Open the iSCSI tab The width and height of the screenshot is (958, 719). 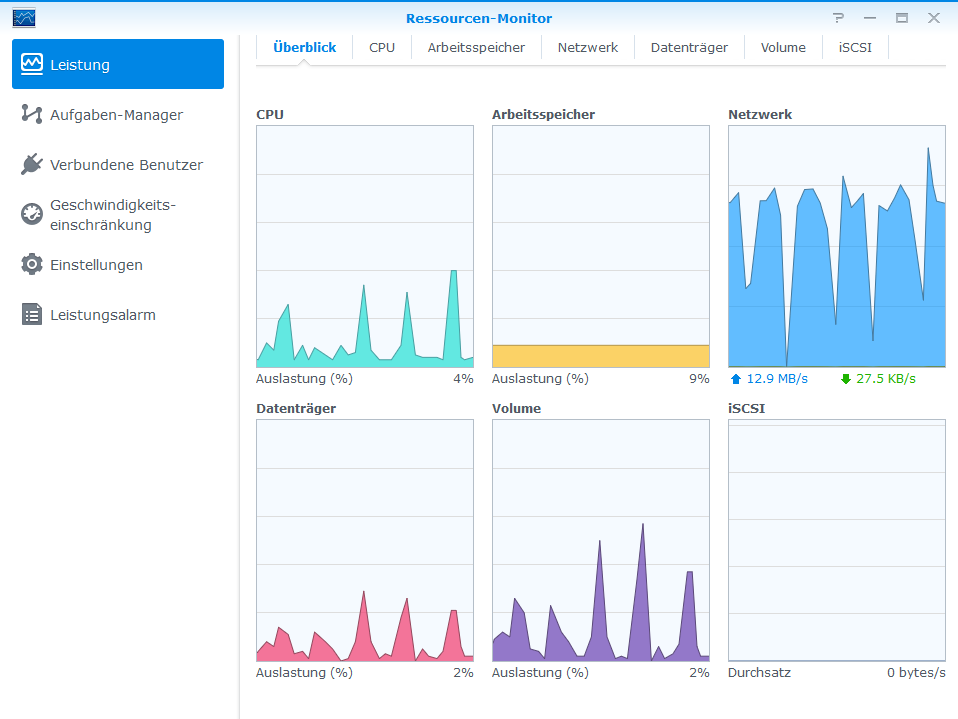tap(855, 48)
